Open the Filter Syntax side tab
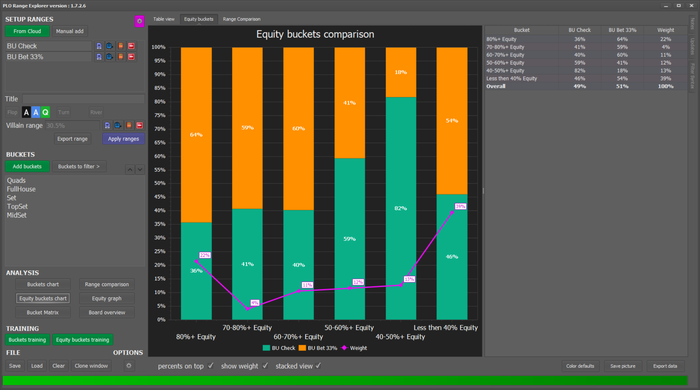This screenshot has height=390, width=700. point(692,75)
